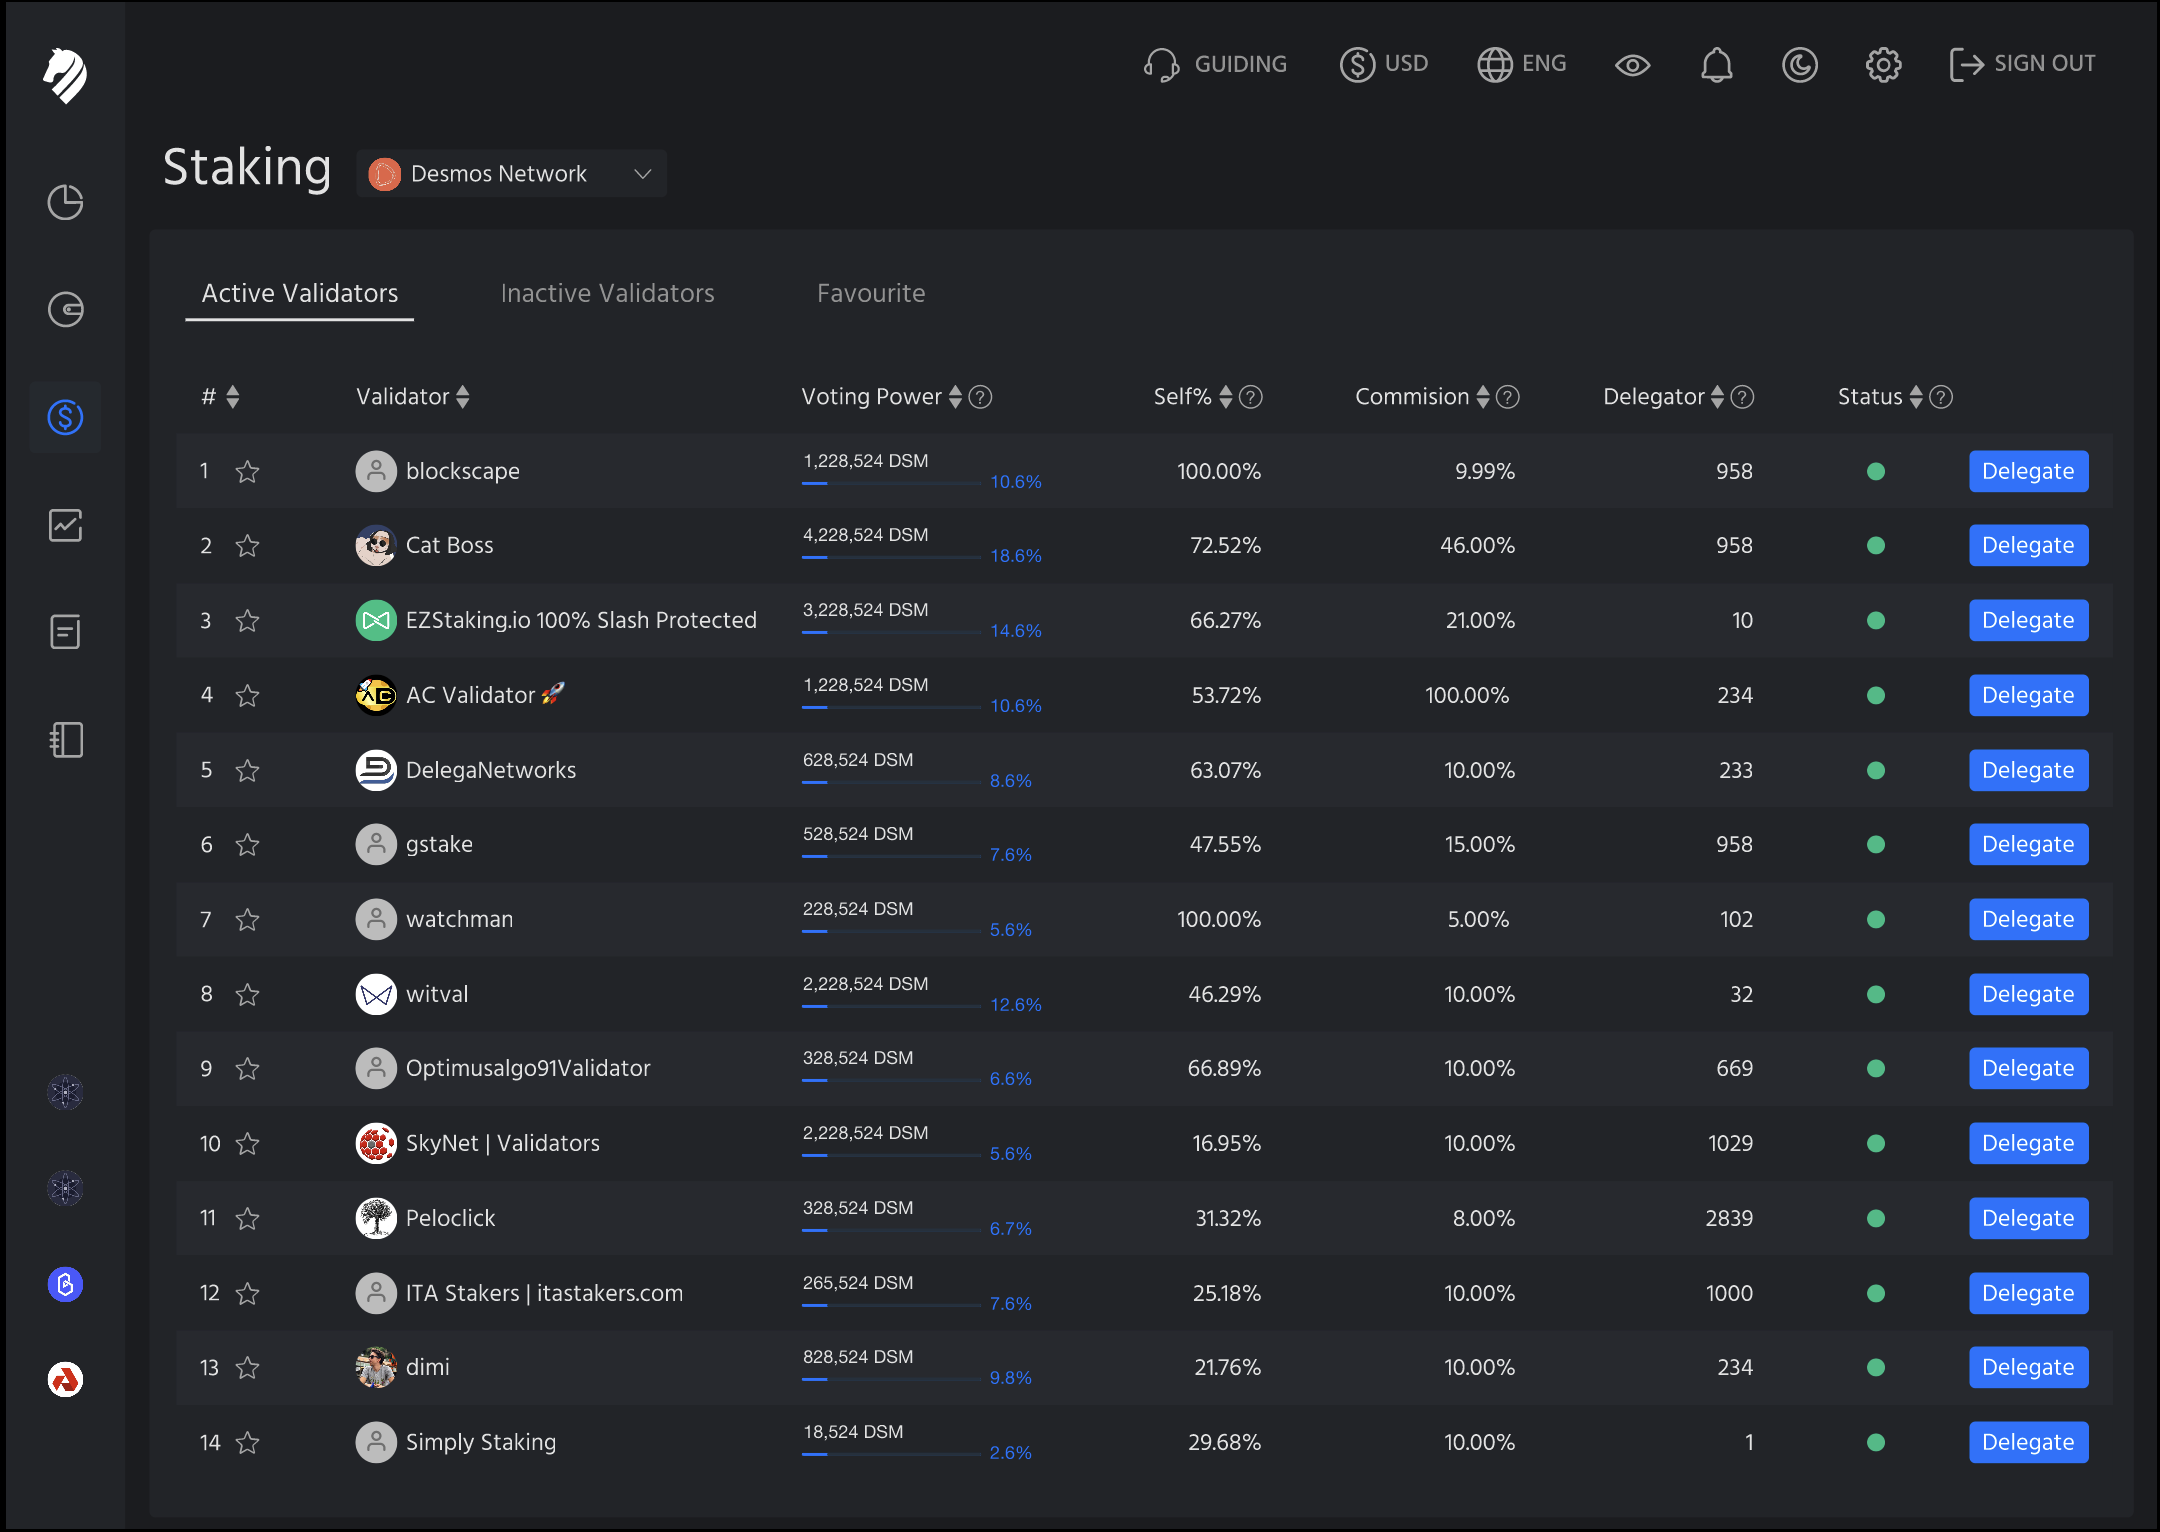Delegate to Simply Staking
This screenshot has height=1532, width=2160.
click(x=2028, y=1442)
